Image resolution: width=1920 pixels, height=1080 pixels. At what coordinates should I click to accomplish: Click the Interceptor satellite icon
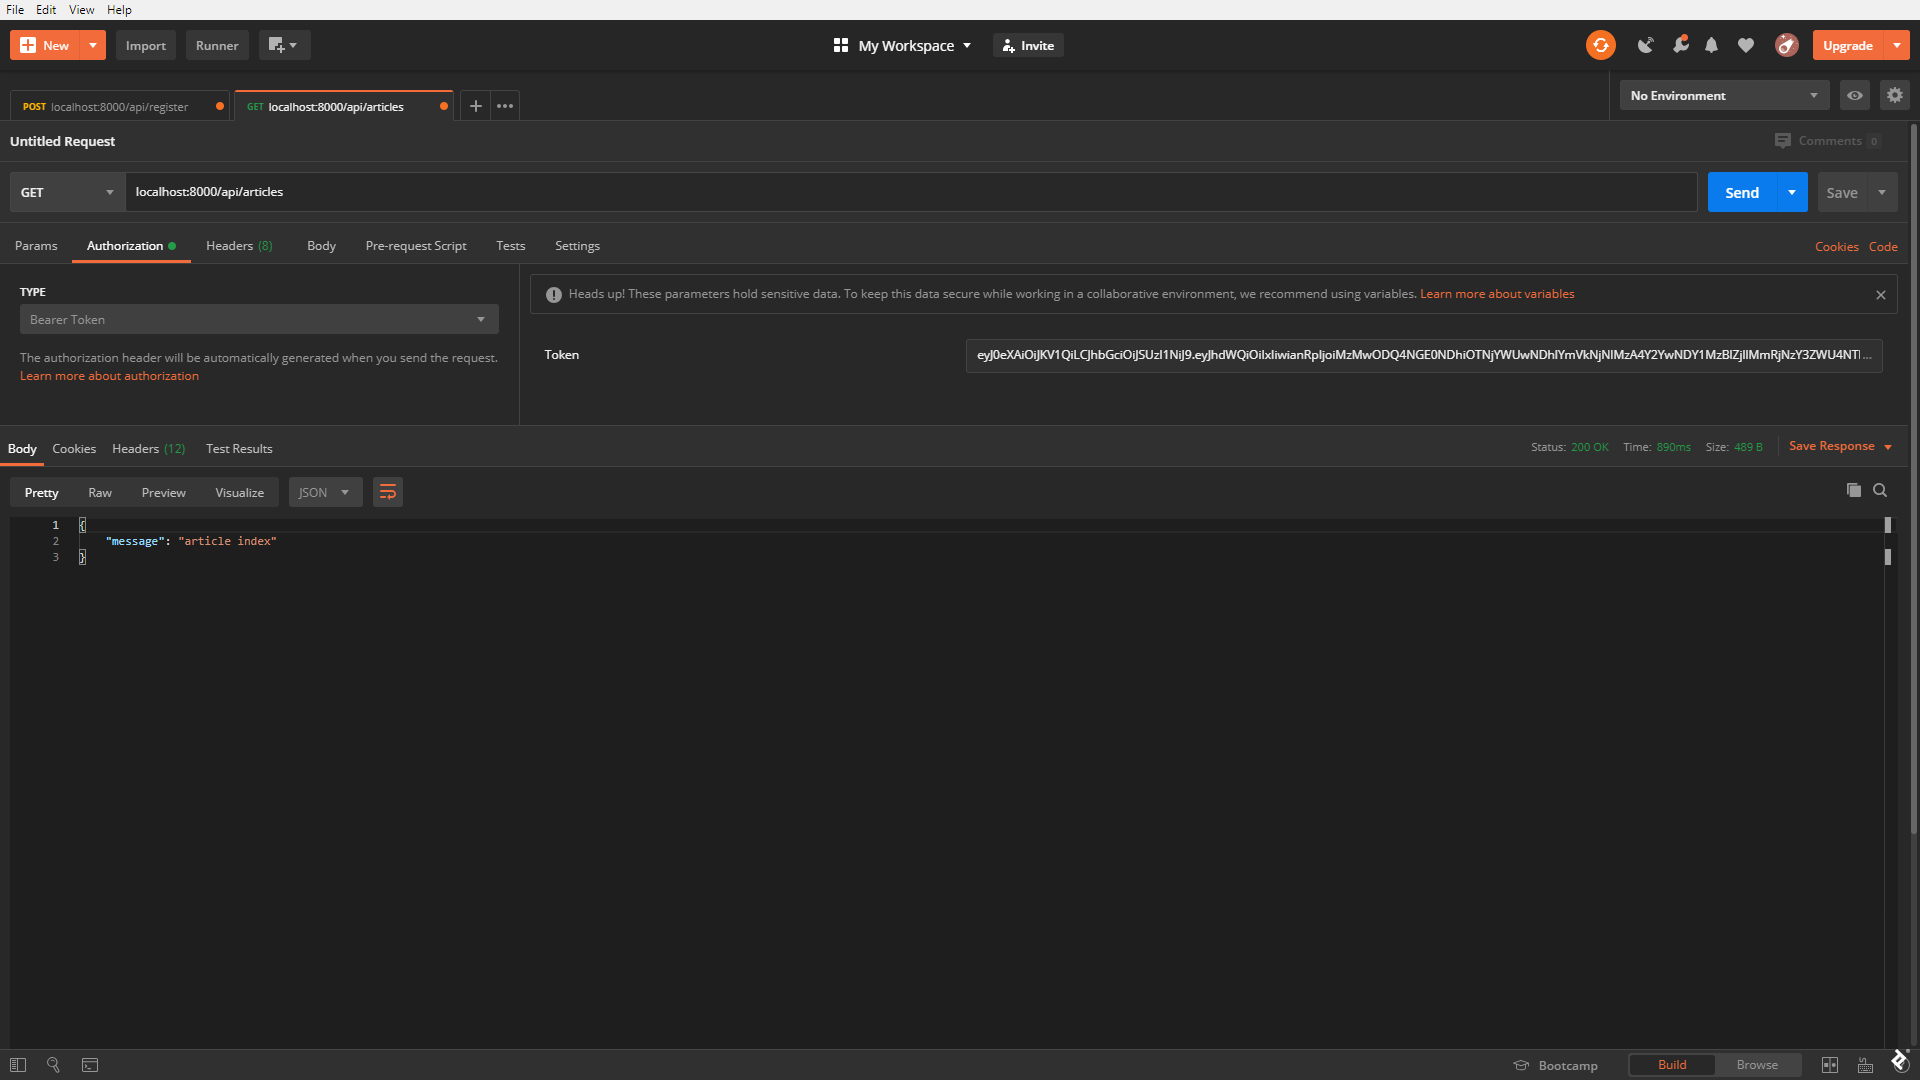click(x=1645, y=45)
